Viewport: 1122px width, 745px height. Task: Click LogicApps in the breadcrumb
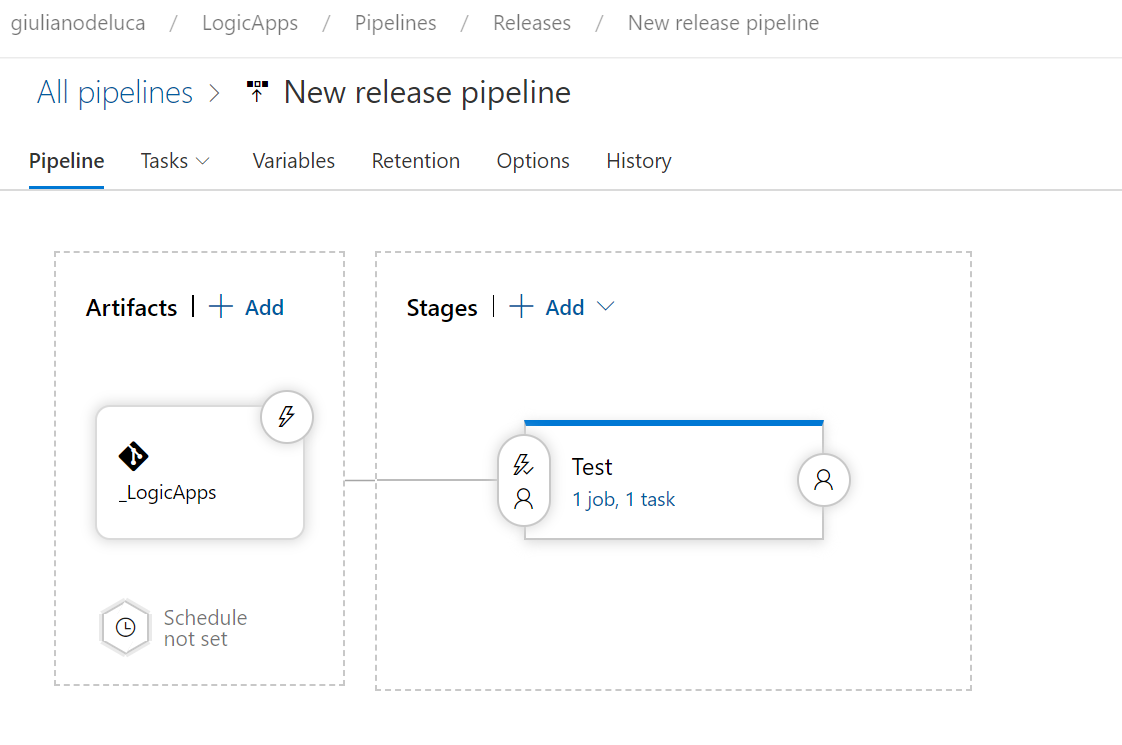pyautogui.click(x=250, y=23)
